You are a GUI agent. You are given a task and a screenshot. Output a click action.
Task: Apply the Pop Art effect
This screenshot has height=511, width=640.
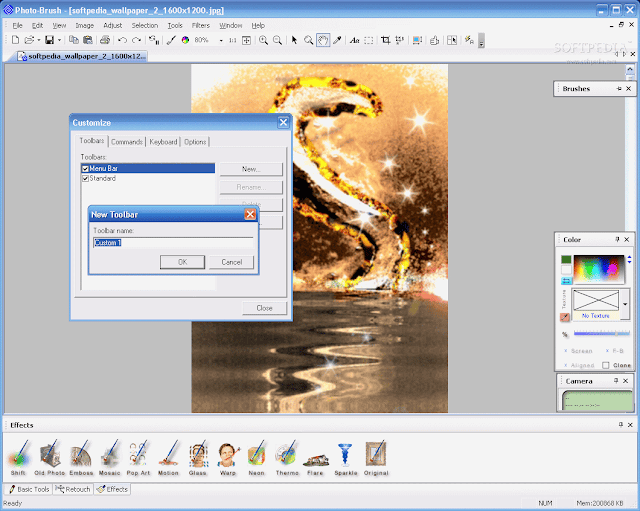point(138,458)
